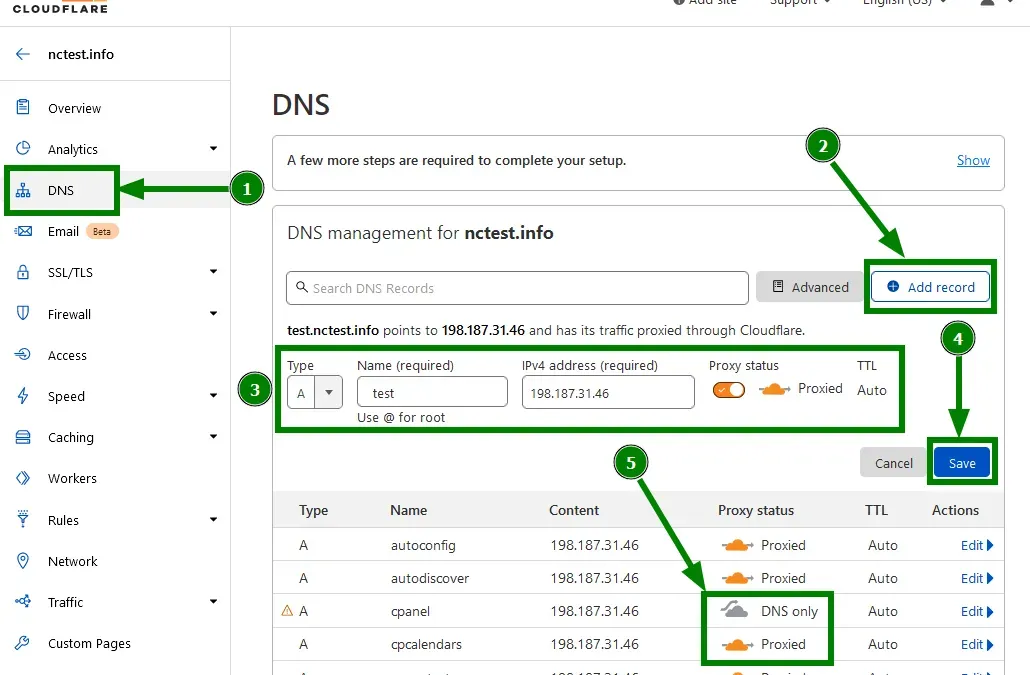
Task: Click the Access login arrow icon
Action: tap(23, 355)
